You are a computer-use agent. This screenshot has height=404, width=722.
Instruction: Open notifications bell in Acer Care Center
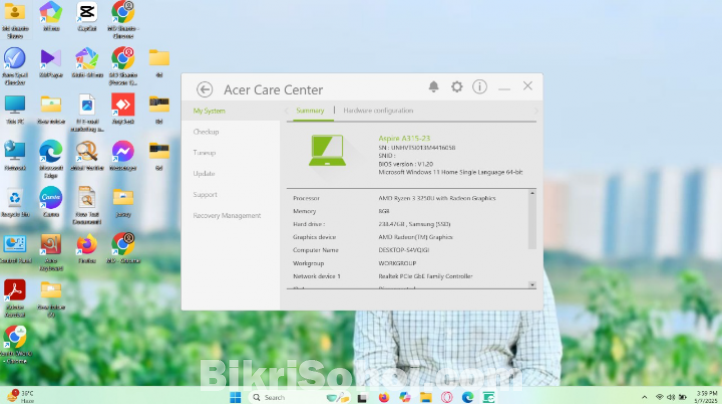[433, 87]
